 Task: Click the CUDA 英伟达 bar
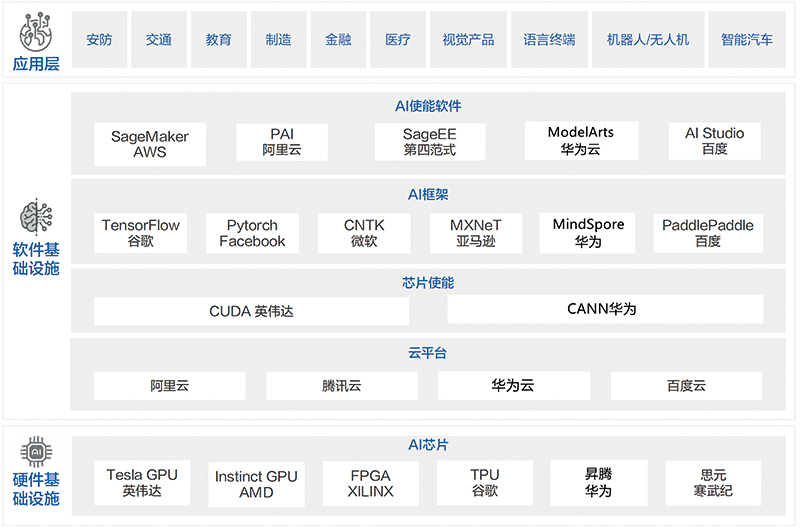[252, 311]
